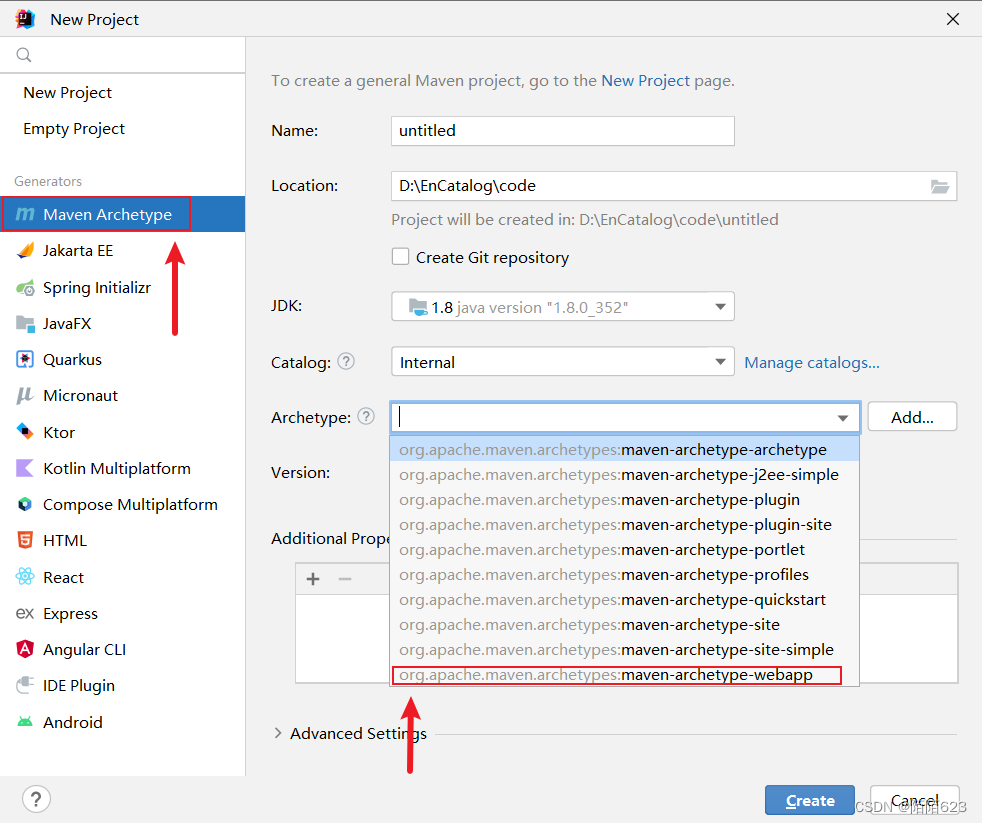Select maven-archetype-portlet option
The height and width of the screenshot is (823, 982).
pyautogui.click(x=624, y=550)
